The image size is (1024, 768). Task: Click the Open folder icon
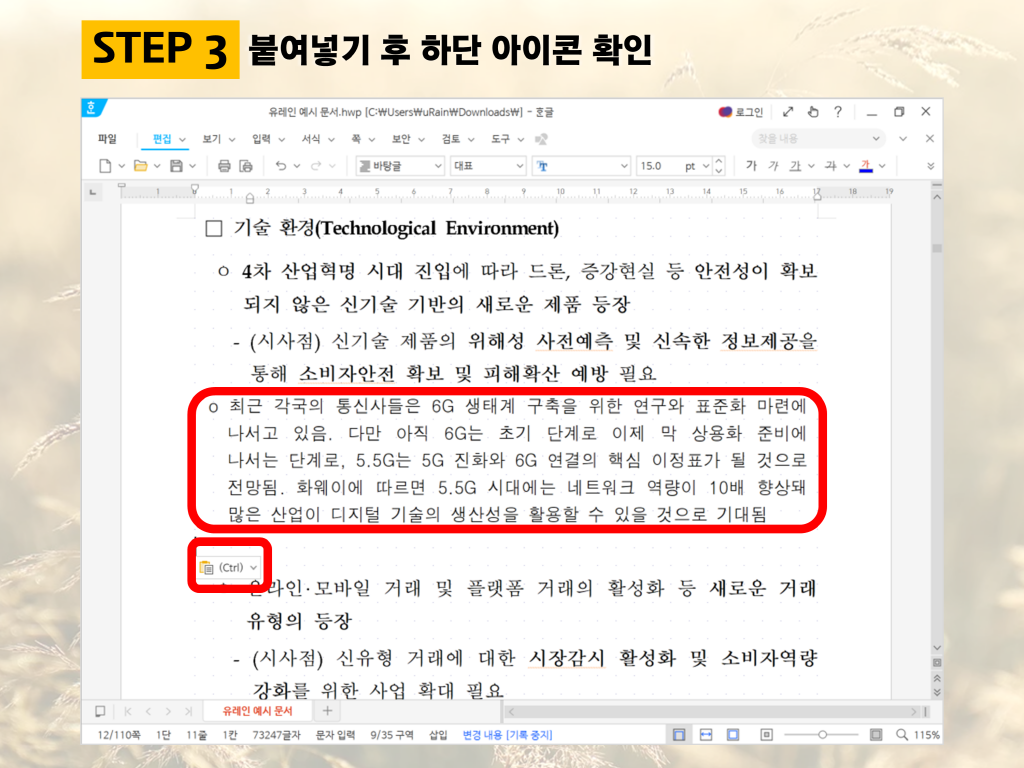(x=140, y=166)
